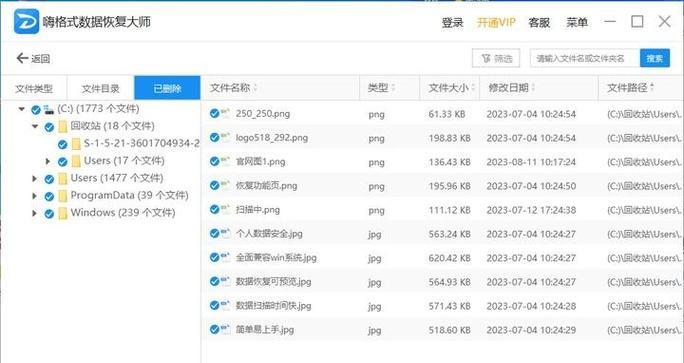Click the Users (1477) folder icon
This screenshot has width=684, height=363.
click(63, 179)
